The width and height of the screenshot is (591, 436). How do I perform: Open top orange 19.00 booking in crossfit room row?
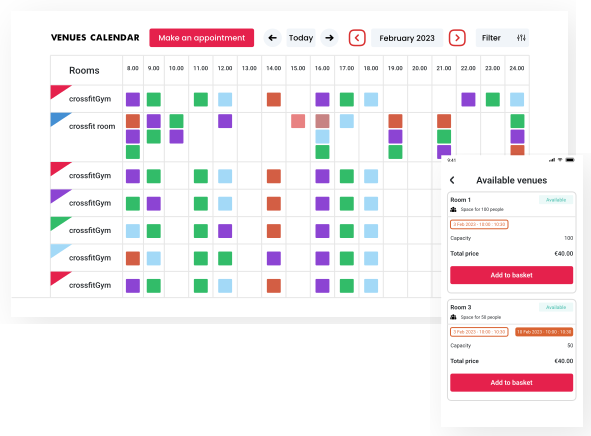[395, 121]
